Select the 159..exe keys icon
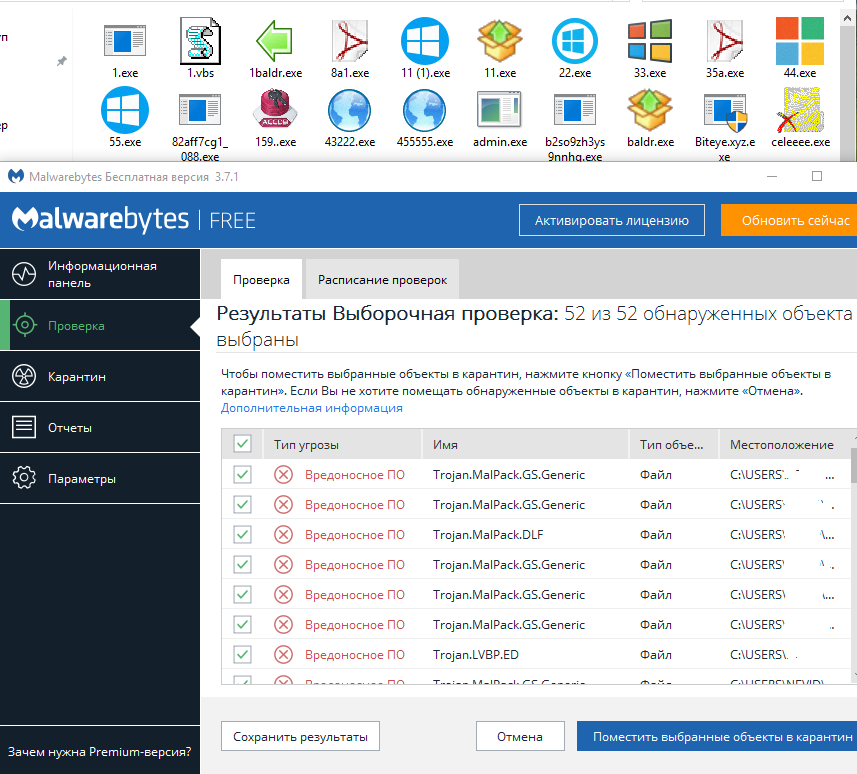 pyautogui.click(x=275, y=109)
